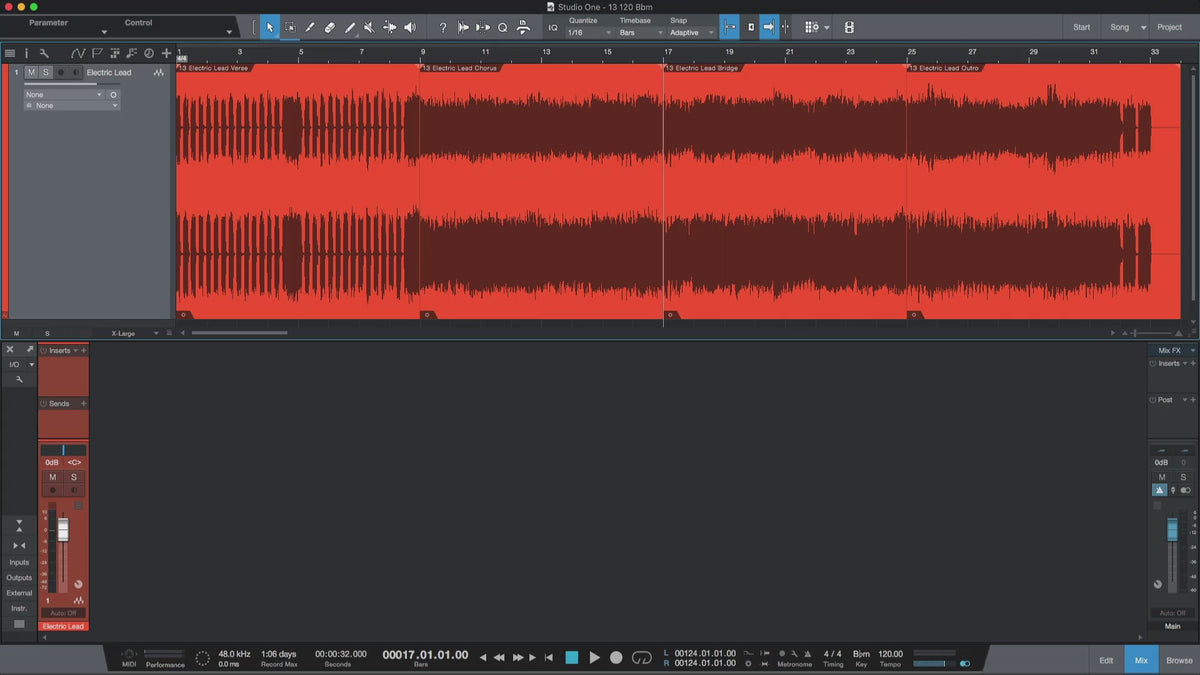Image resolution: width=1200 pixels, height=675 pixels.
Task: Mute the Electric Lead track
Action: [x=31, y=73]
